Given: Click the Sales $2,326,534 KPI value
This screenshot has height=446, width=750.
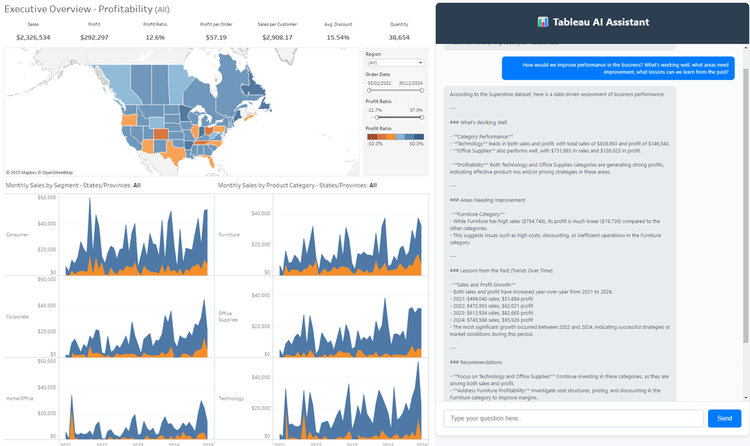Looking at the screenshot, I should click(34, 37).
